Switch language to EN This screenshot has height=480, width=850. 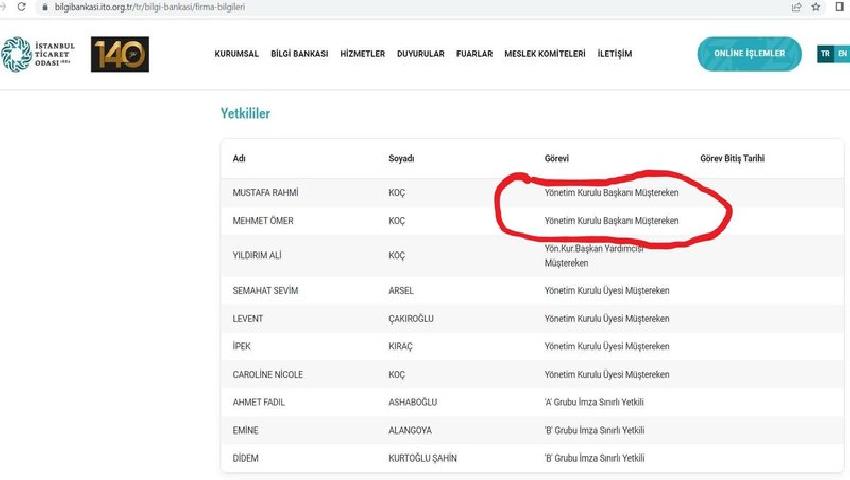(x=842, y=54)
